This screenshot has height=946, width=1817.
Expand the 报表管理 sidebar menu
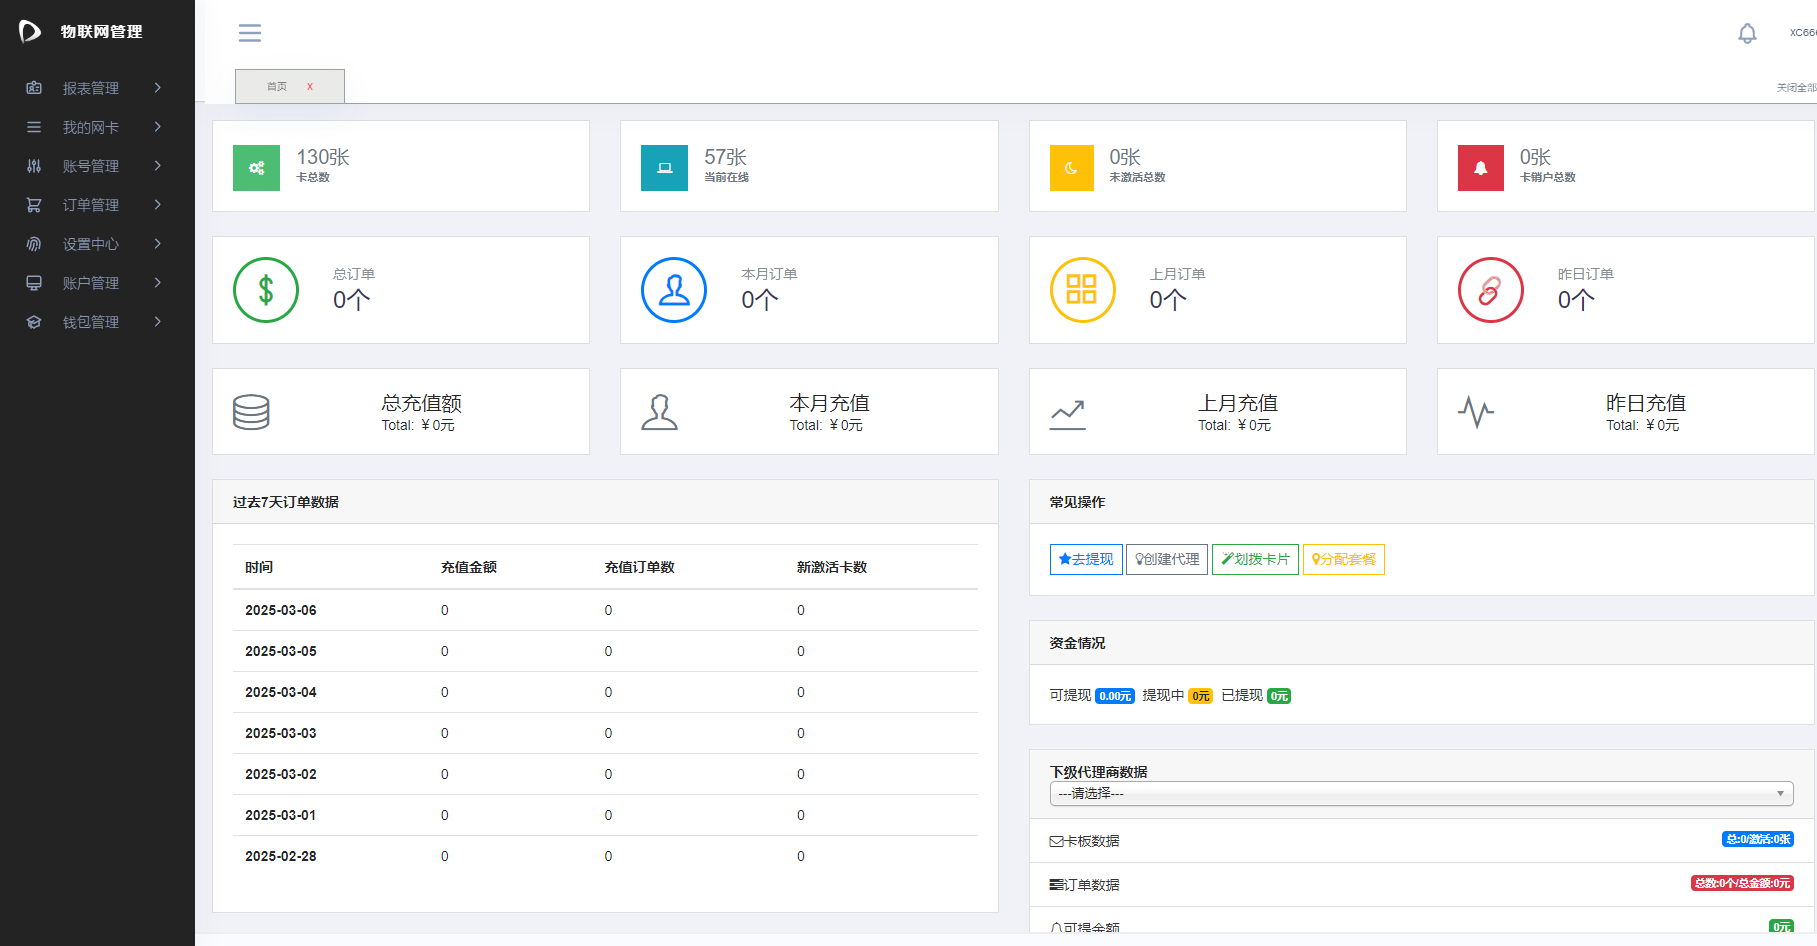(91, 88)
